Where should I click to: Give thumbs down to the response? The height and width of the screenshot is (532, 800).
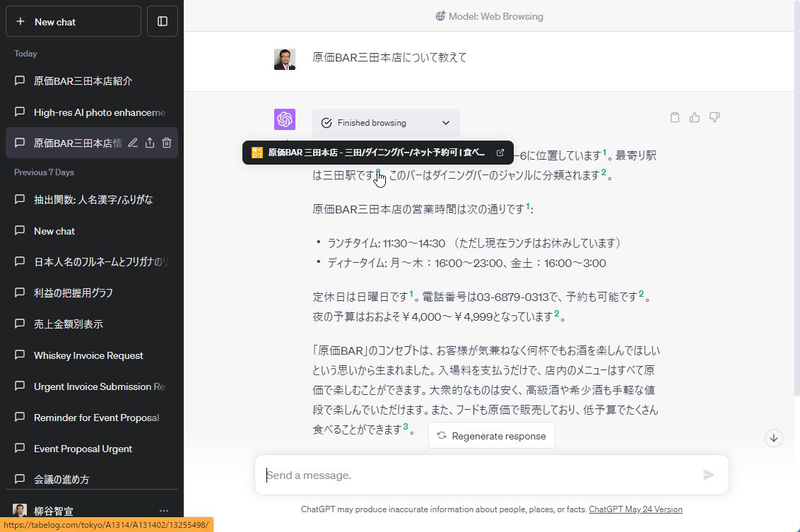(714, 118)
